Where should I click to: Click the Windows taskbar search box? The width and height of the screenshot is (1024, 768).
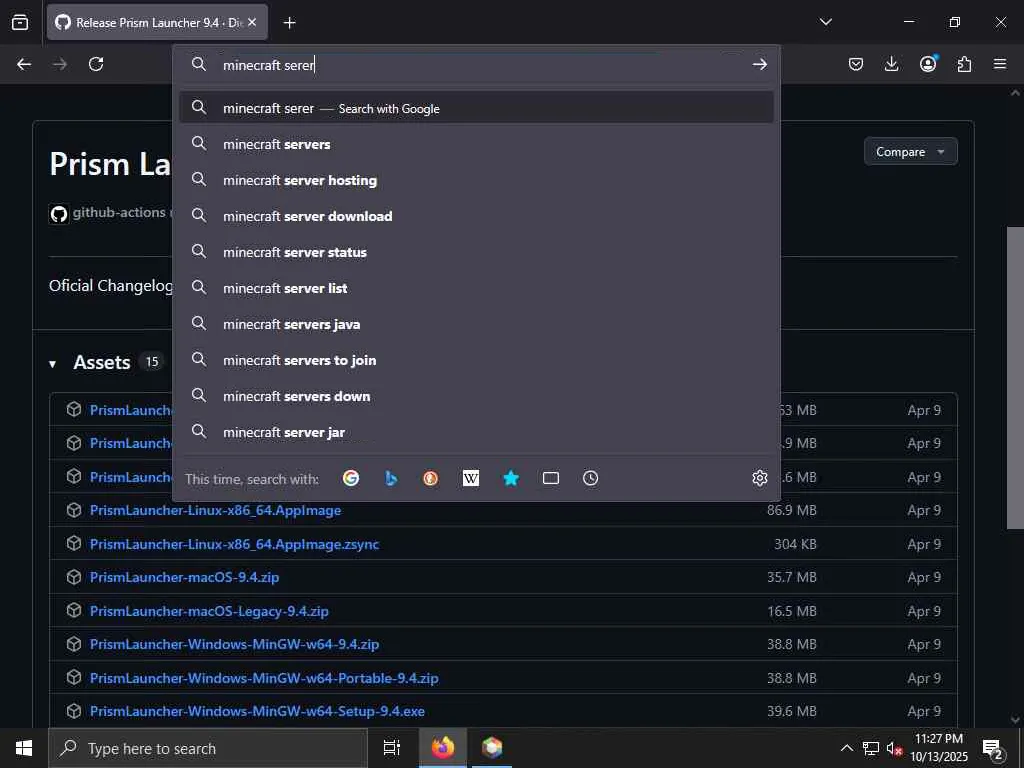(x=208, y=748)
